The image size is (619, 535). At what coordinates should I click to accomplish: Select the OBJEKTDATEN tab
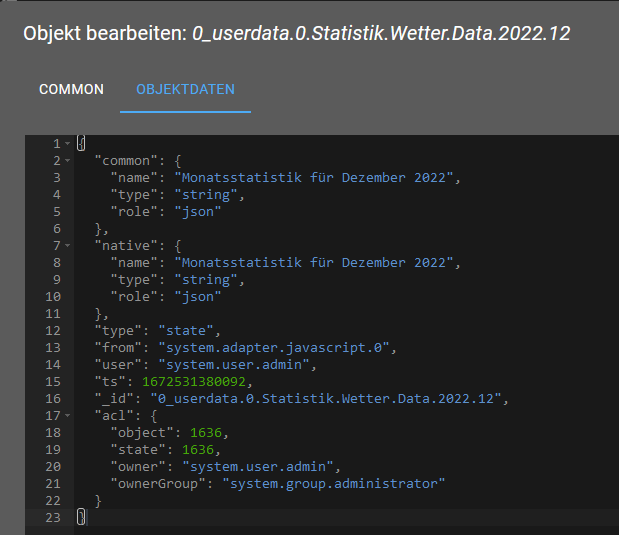(185, 89)
